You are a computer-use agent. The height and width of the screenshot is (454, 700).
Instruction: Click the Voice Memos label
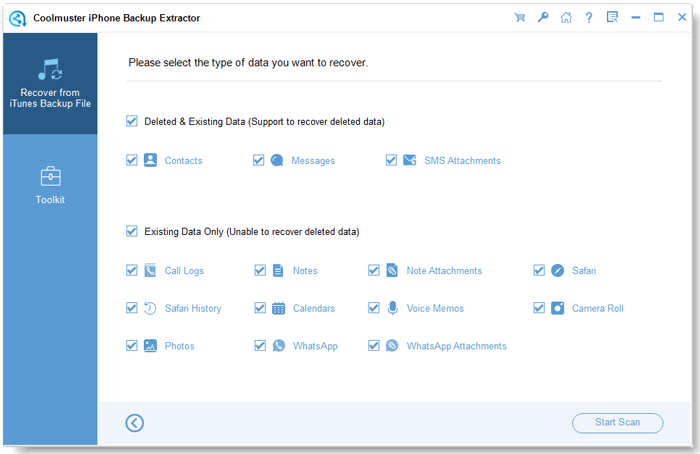pos(435,308)
